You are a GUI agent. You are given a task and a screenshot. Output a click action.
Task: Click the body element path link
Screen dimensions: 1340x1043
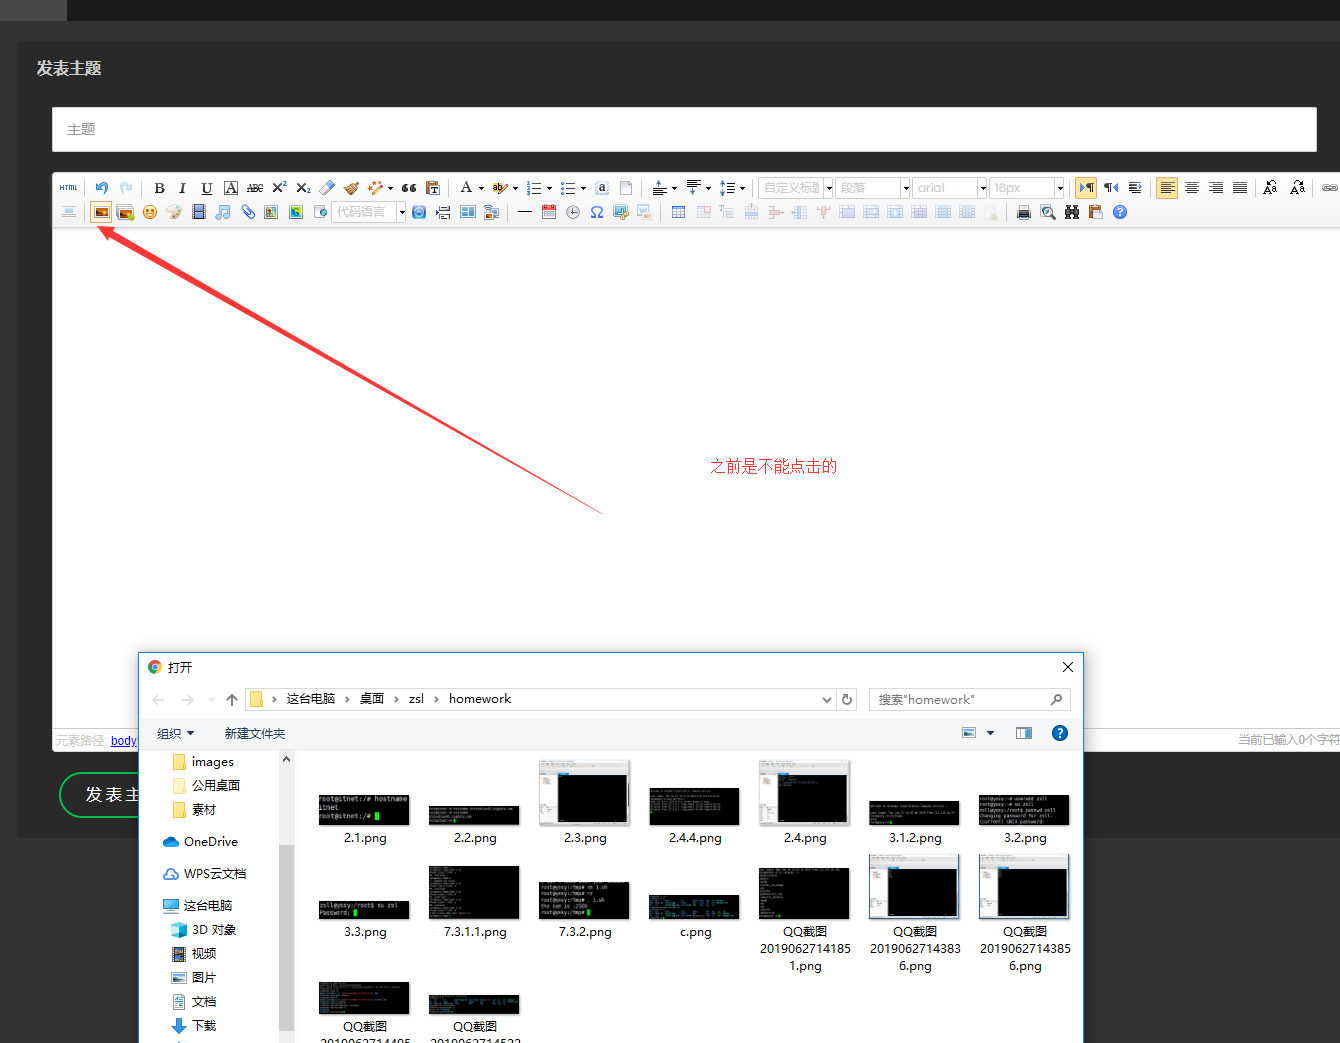pyautogui.click(x=124, y=741)
